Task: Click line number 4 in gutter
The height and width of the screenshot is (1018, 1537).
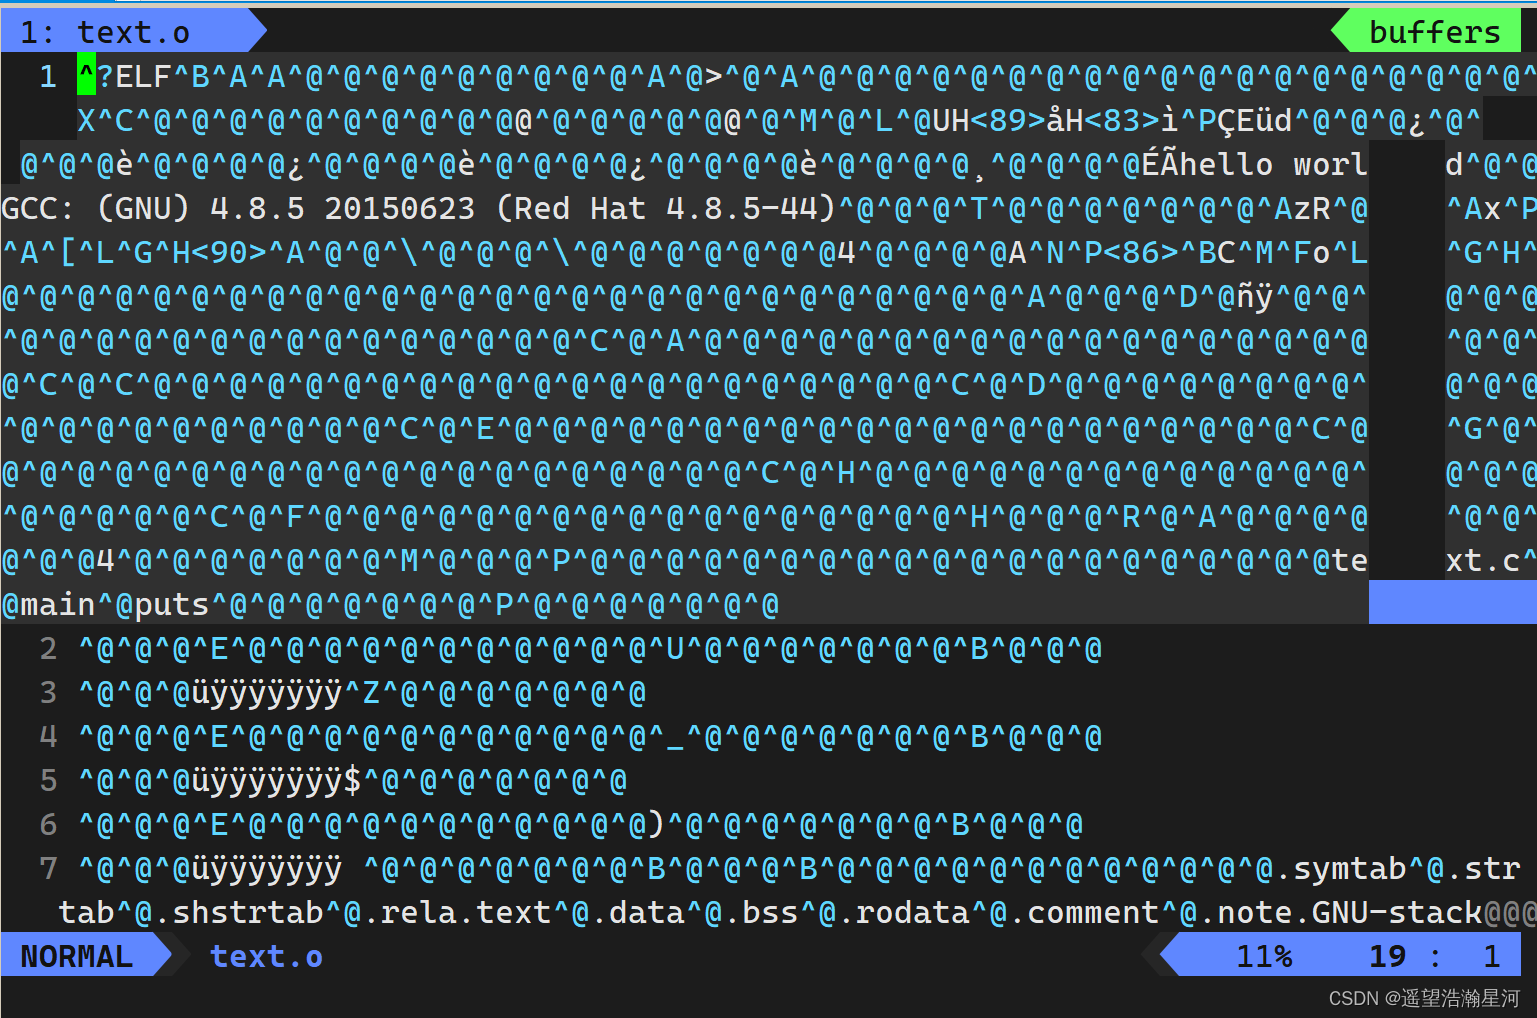Action: point(48,737)
